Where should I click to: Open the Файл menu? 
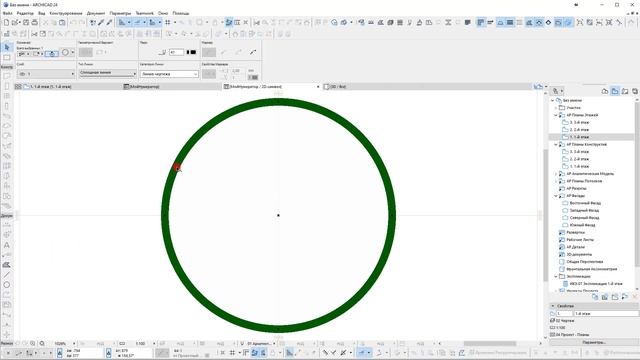tap(7, 13)
